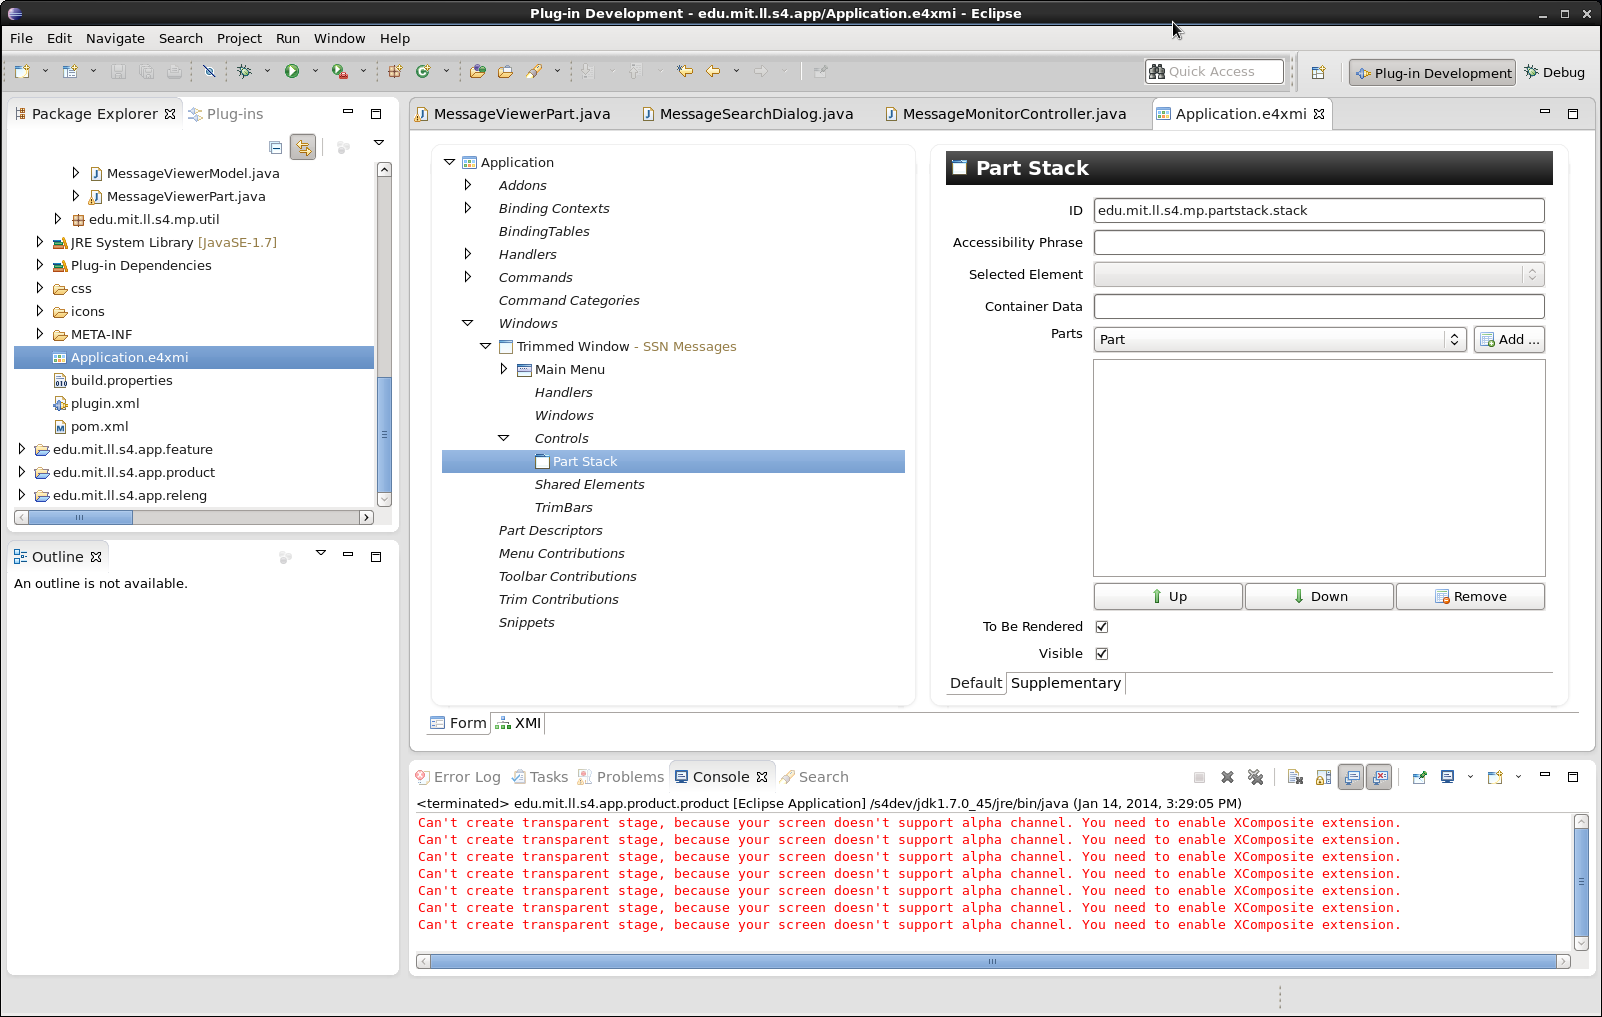Viewport: 1602px width, 1017px height.
Task: Click the Open Console icon
Action: pos(1495,777)
